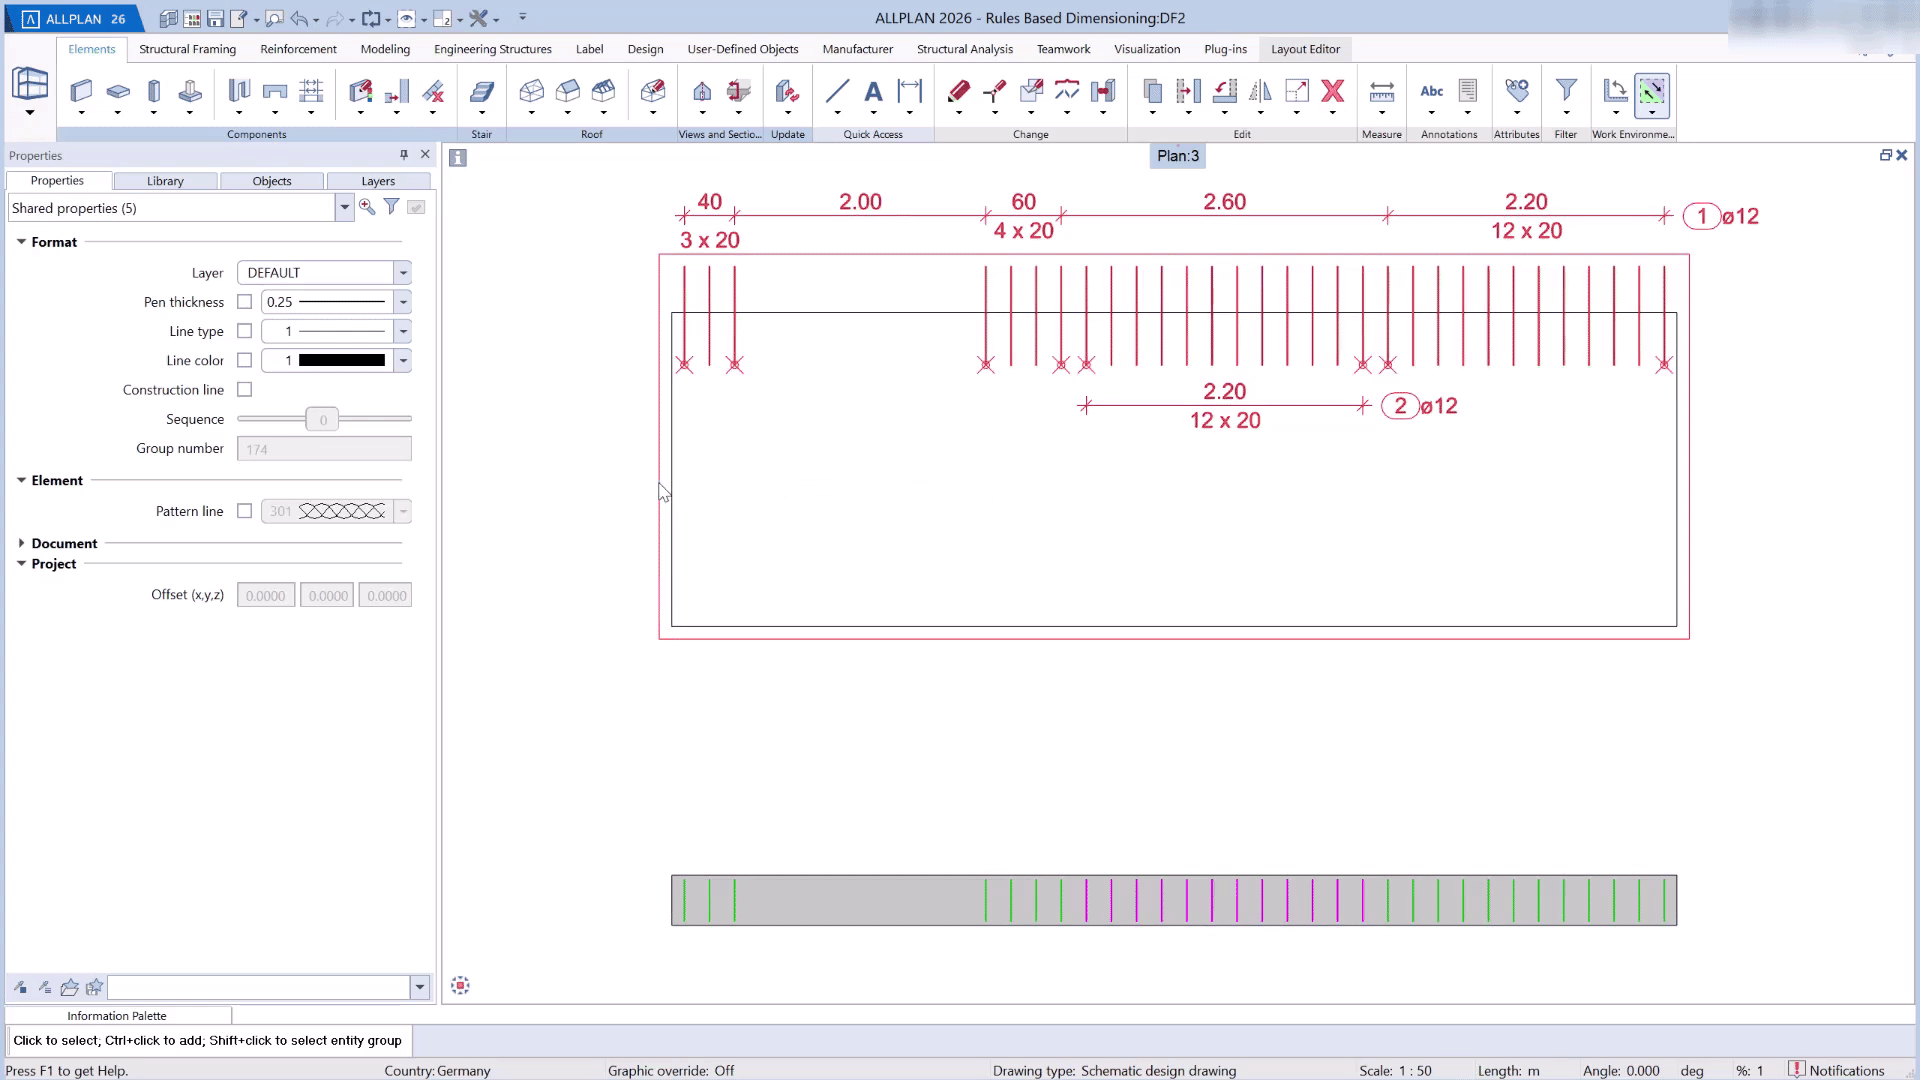Open the Layer DEFAULT dropdown

point(403,273)
